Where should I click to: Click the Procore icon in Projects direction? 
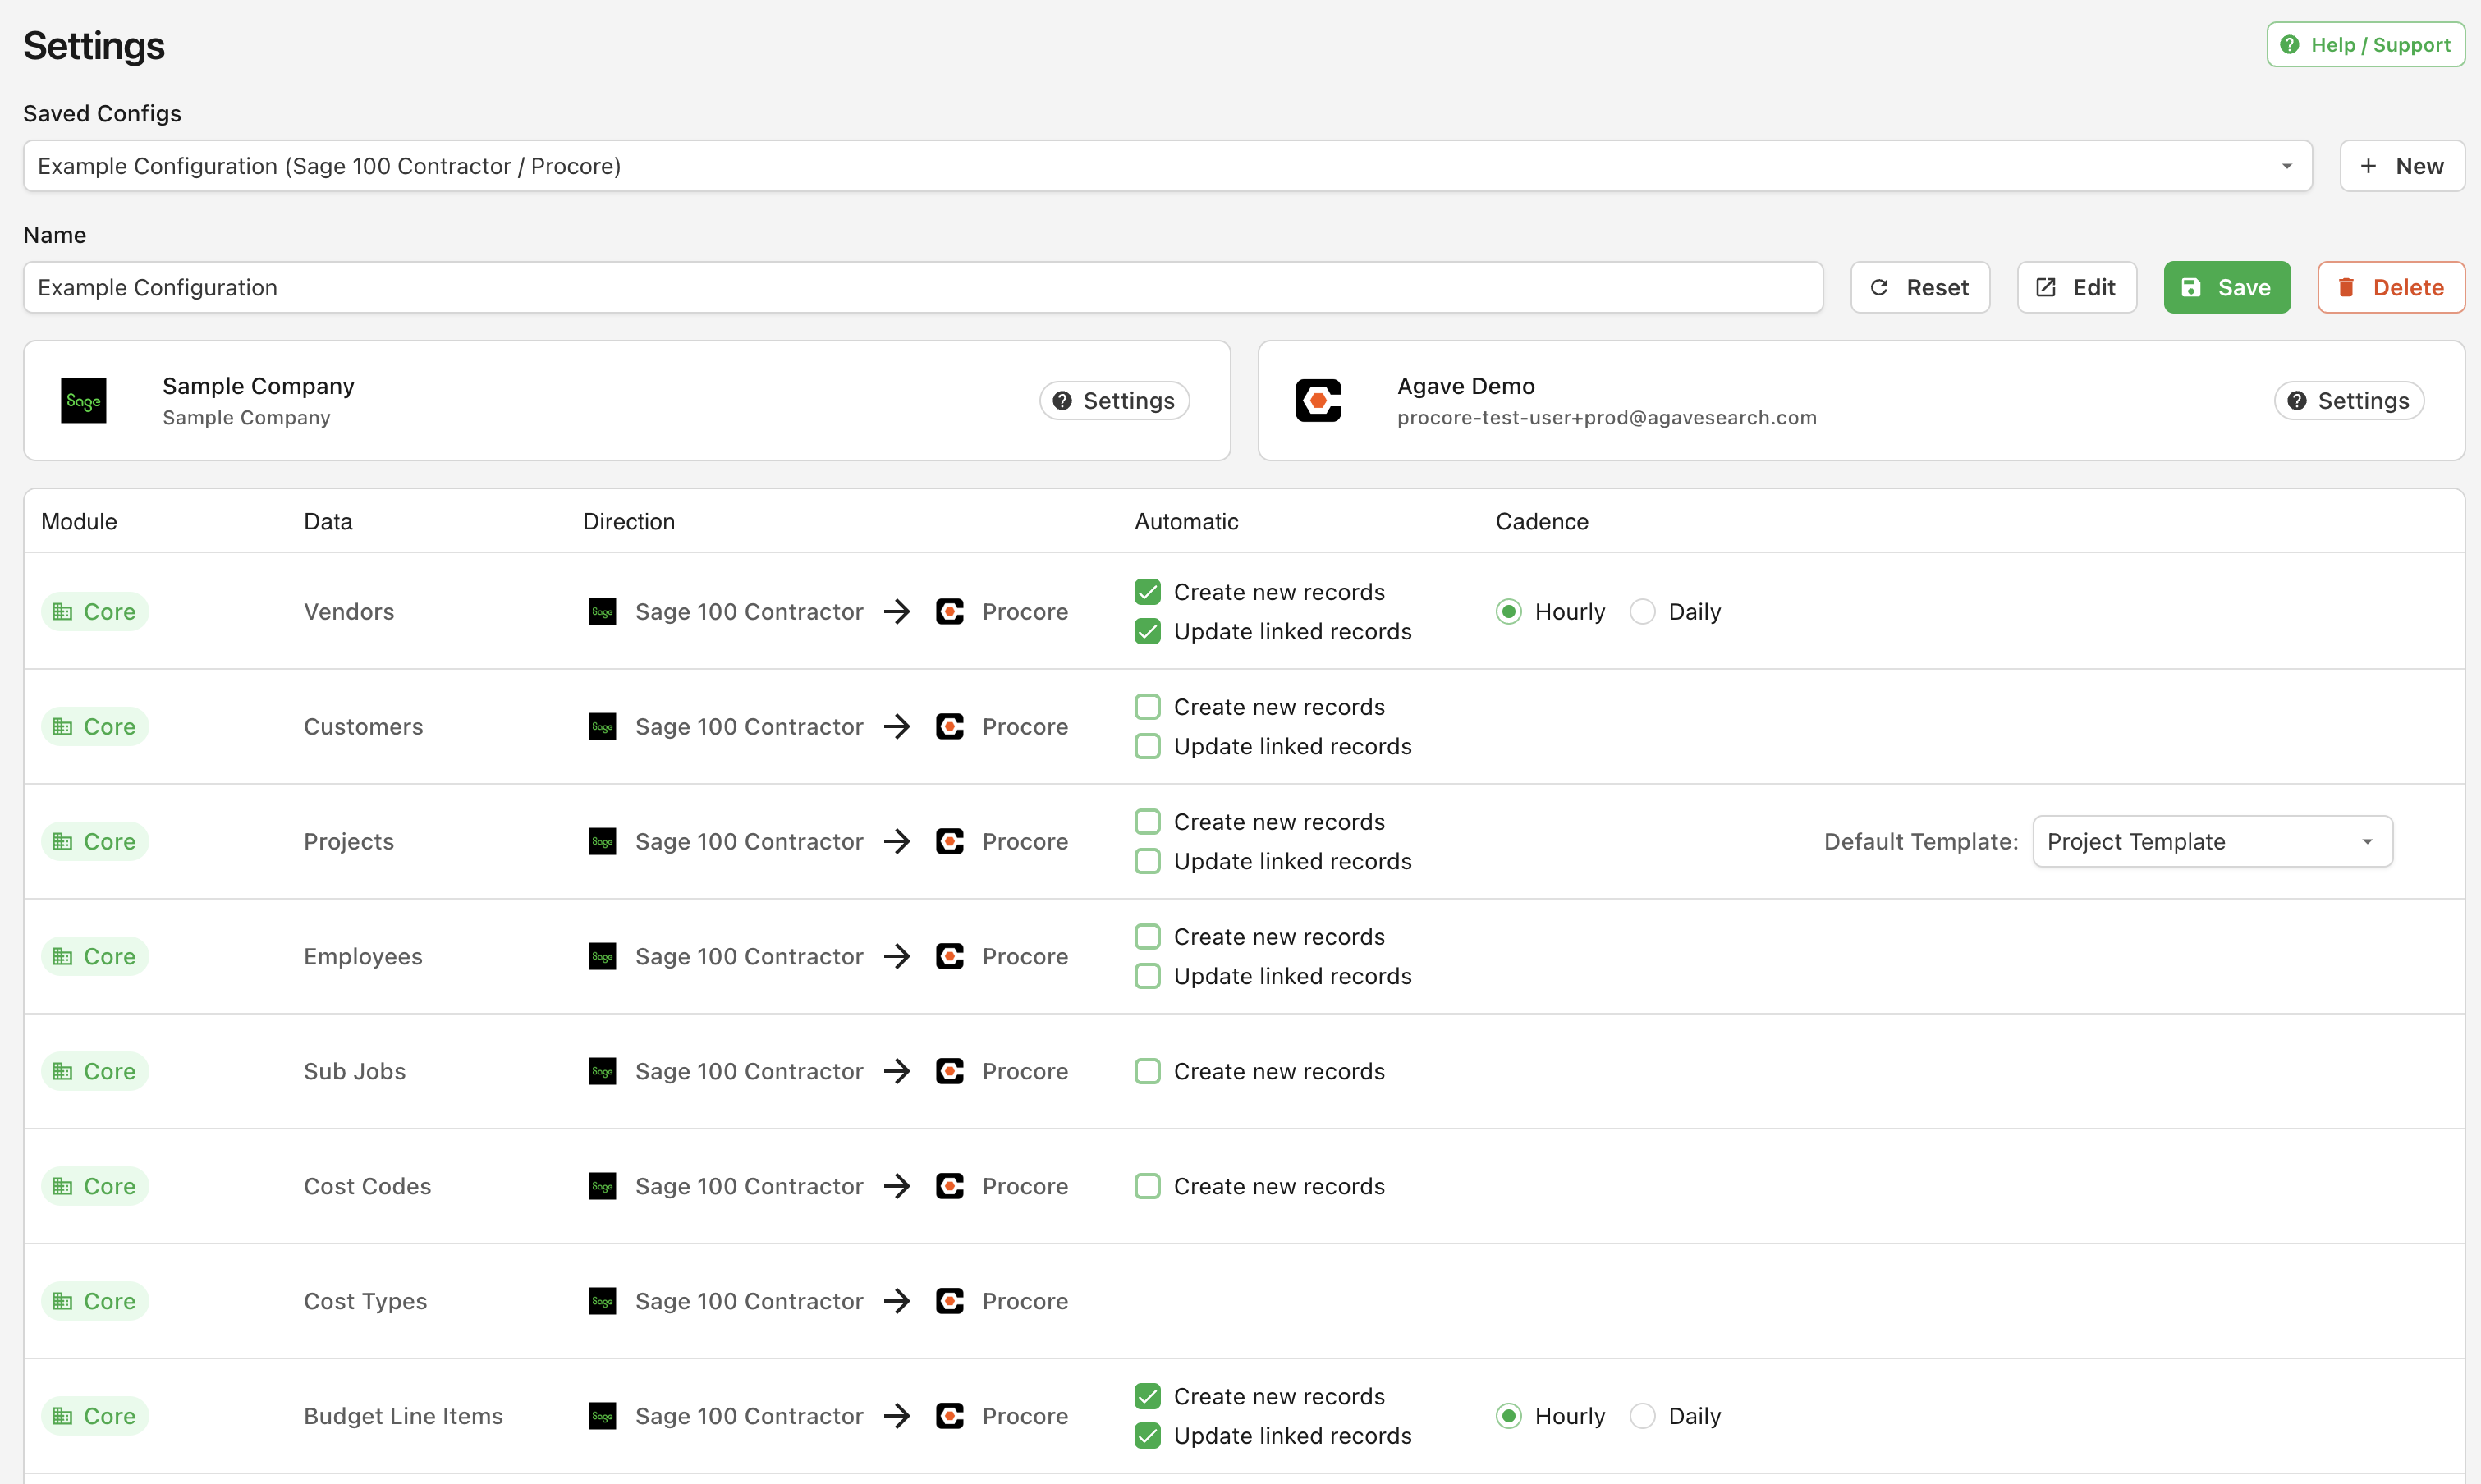[x=949, y=841]
